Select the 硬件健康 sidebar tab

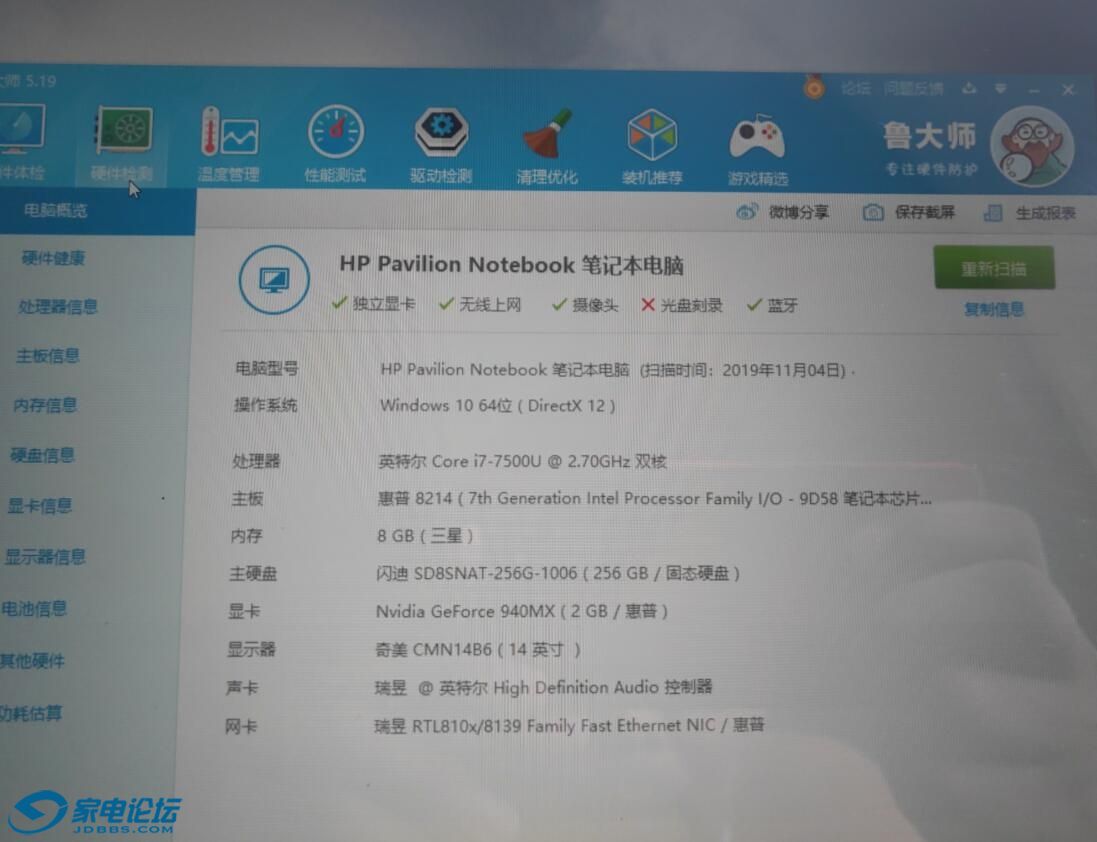click(x=53, y=258)
